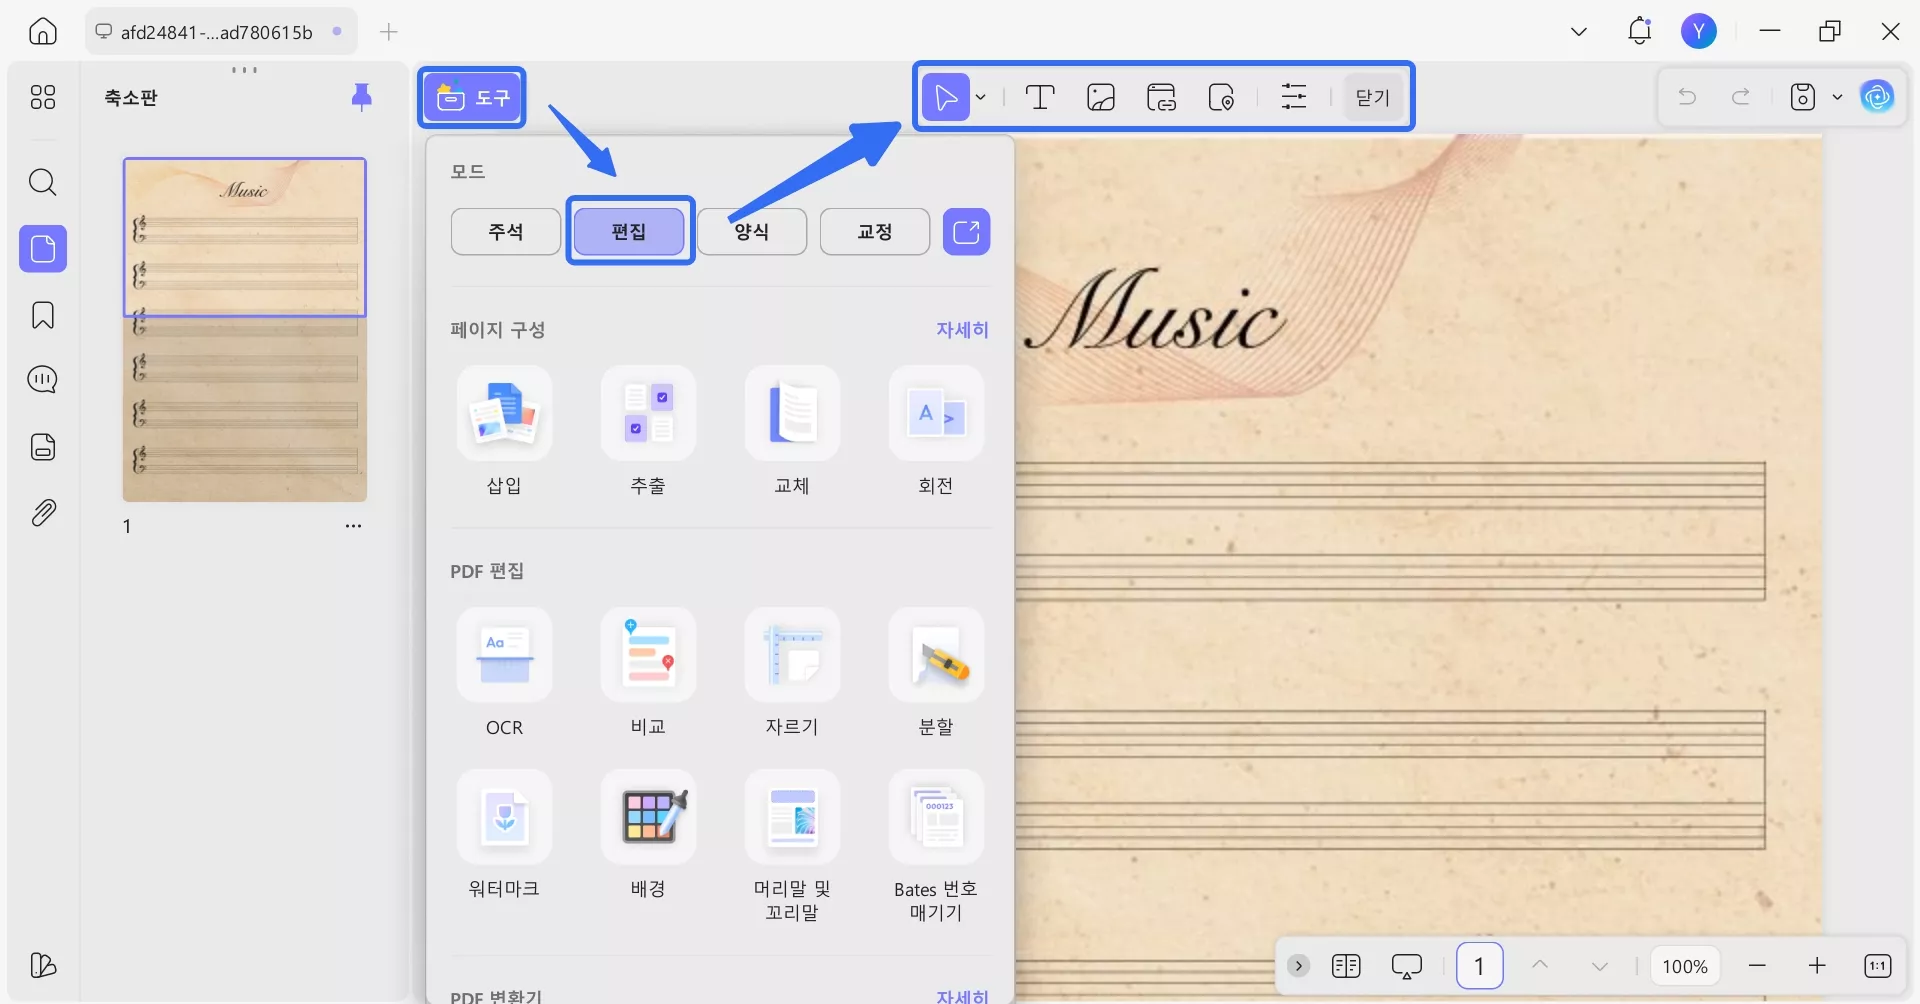Switch to 주석 annotation mode
Viewport: 1920px width, 1004px height.
[505, 231]
